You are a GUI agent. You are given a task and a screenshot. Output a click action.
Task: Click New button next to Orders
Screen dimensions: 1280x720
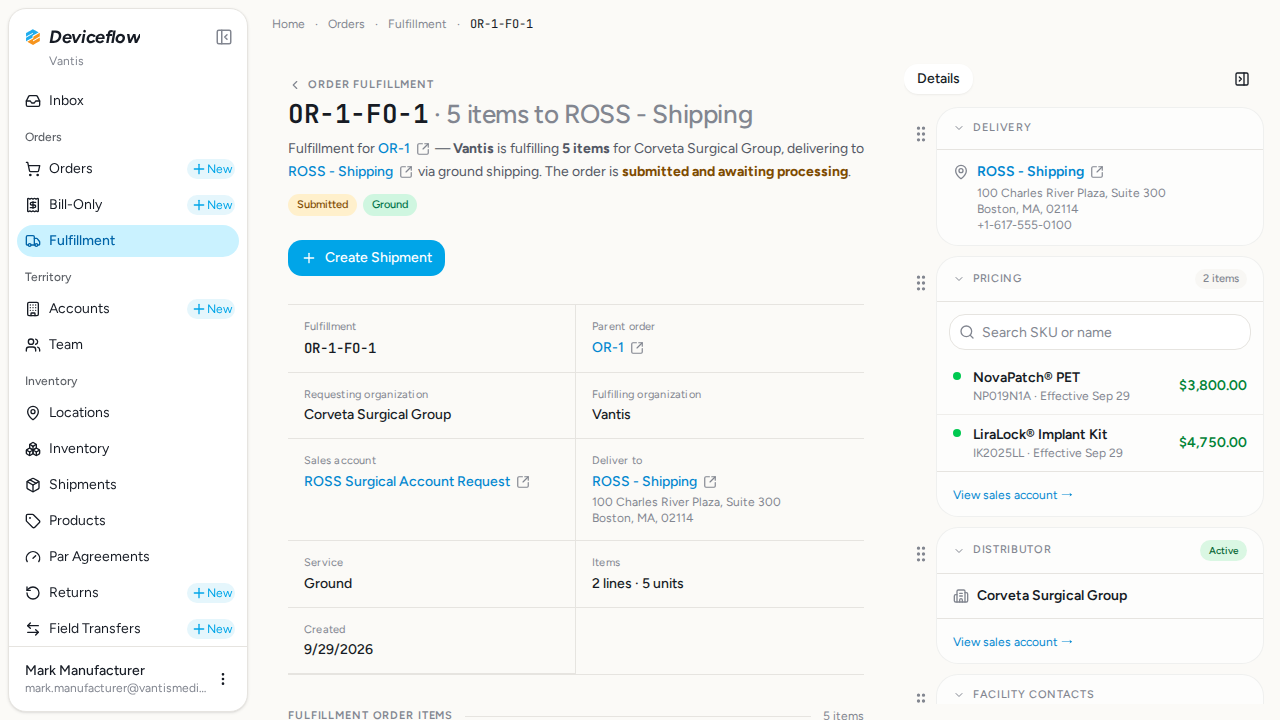point(212,169)
